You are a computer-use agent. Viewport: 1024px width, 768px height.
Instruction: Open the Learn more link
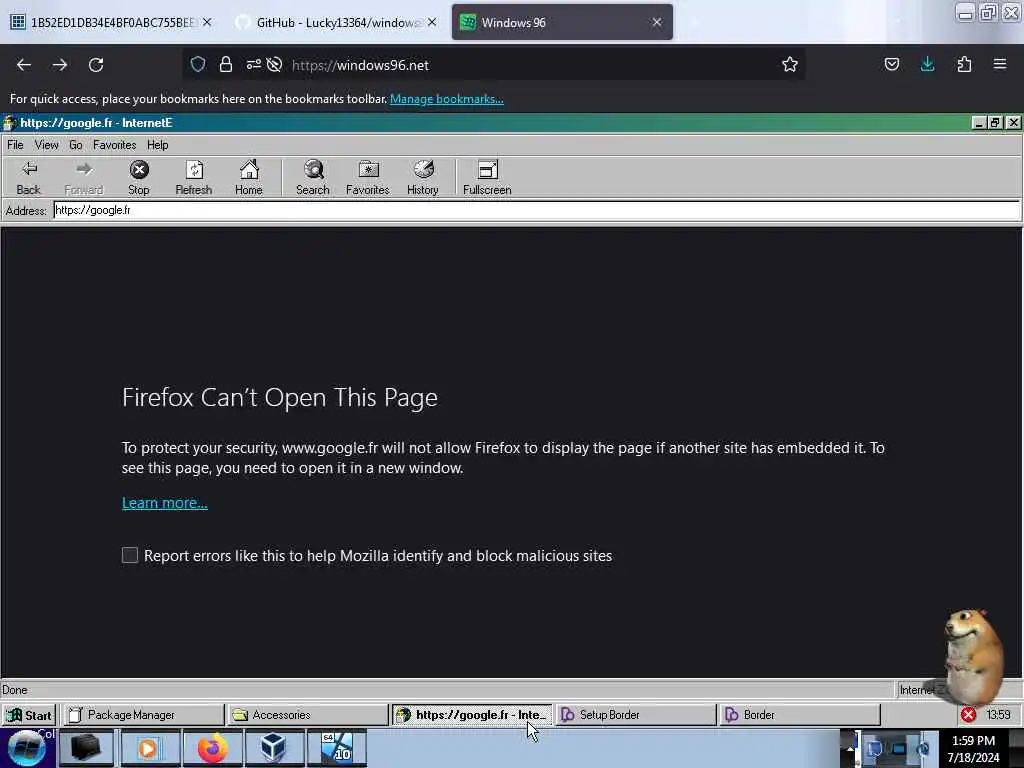tap(165, 503)
